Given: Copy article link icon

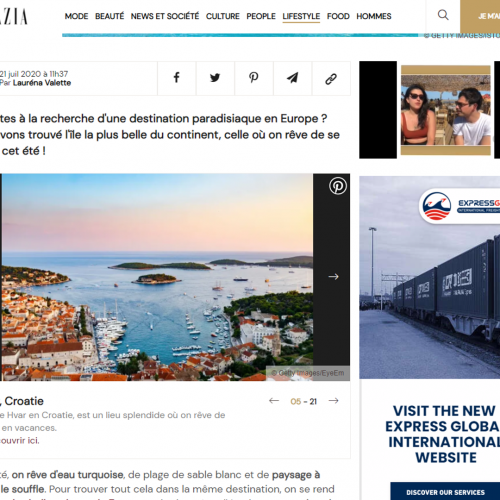Looking at the screenshot, I should click(331, 78).
